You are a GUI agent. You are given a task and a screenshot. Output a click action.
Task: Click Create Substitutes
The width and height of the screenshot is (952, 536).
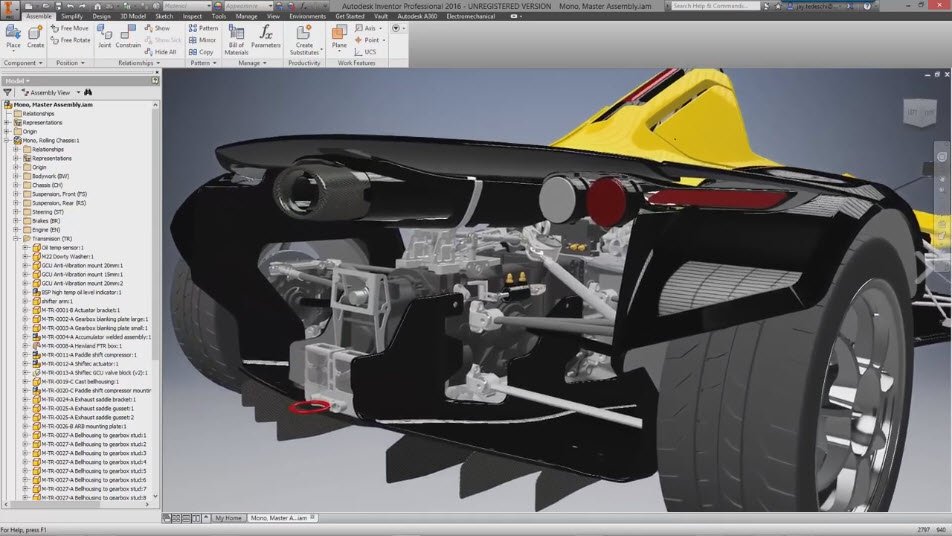304,39
